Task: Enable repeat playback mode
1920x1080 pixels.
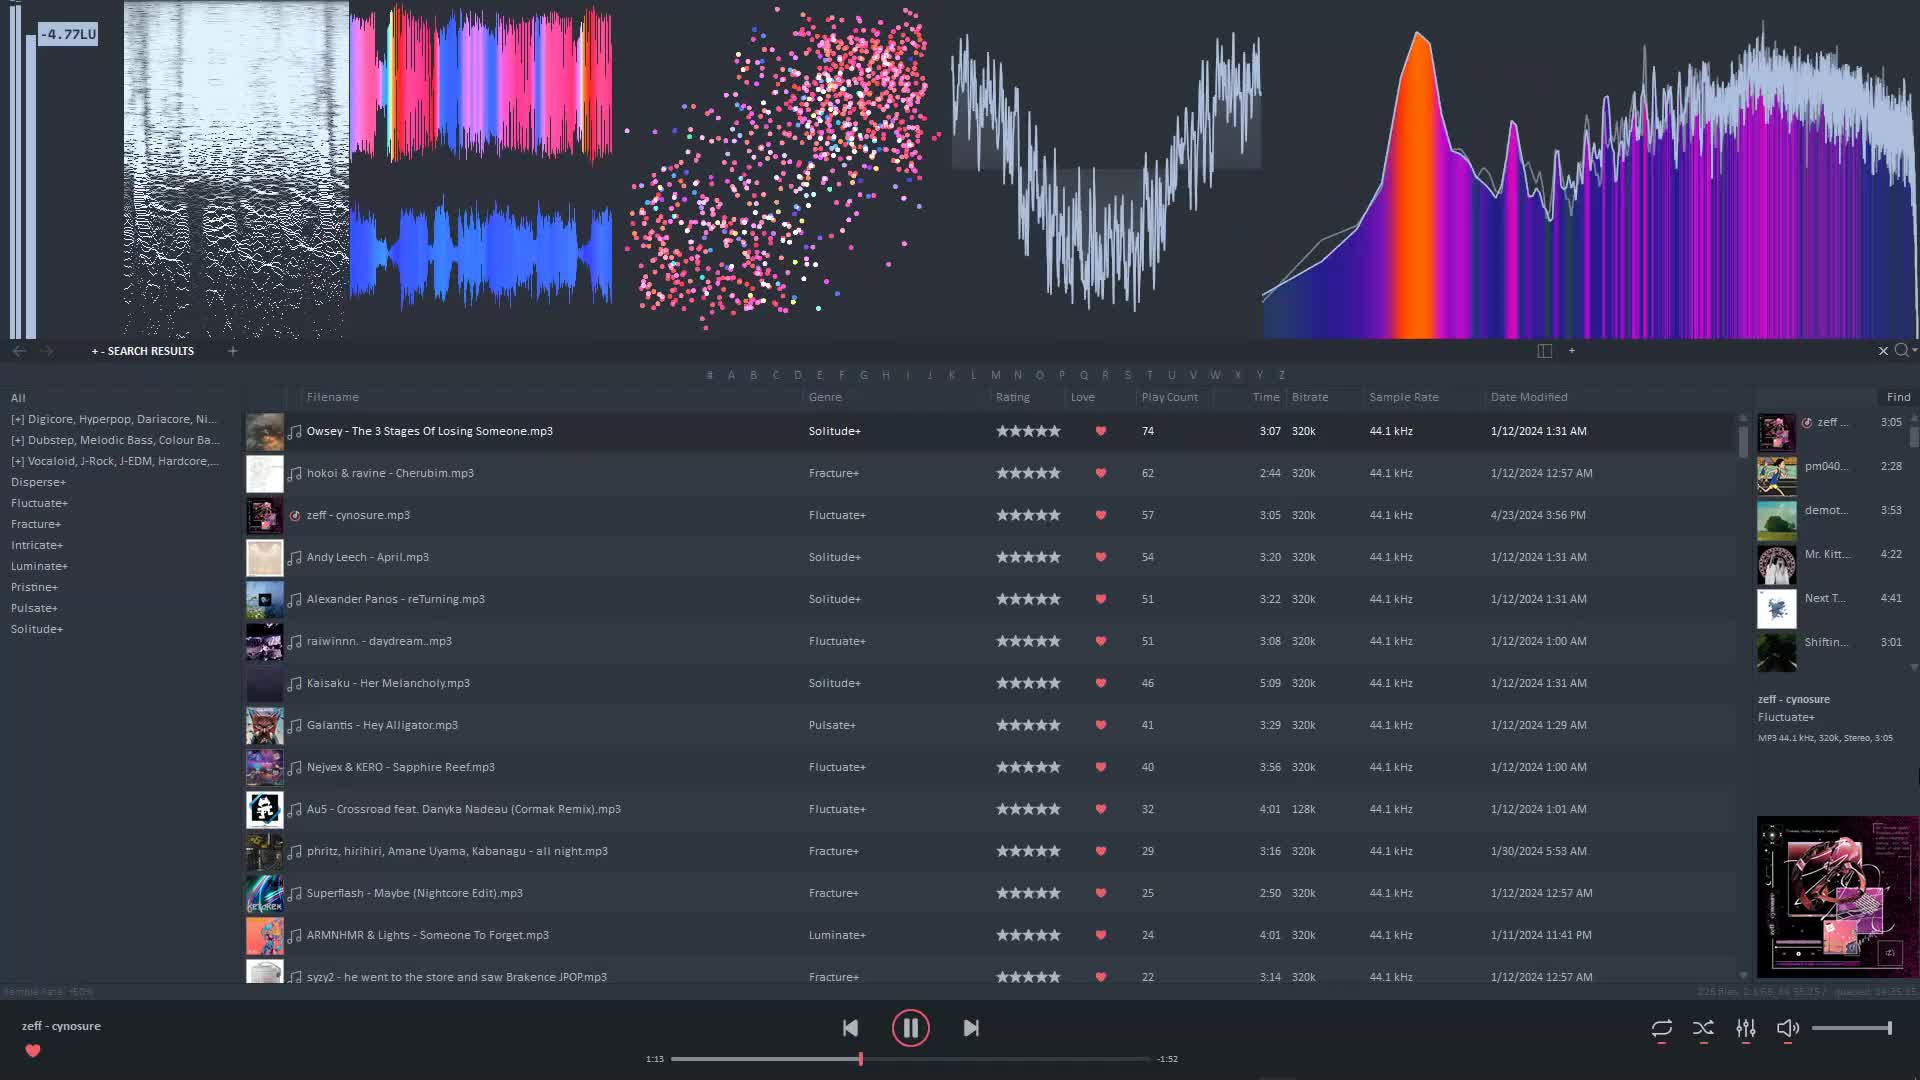Action: [x=1662, y=1028]
